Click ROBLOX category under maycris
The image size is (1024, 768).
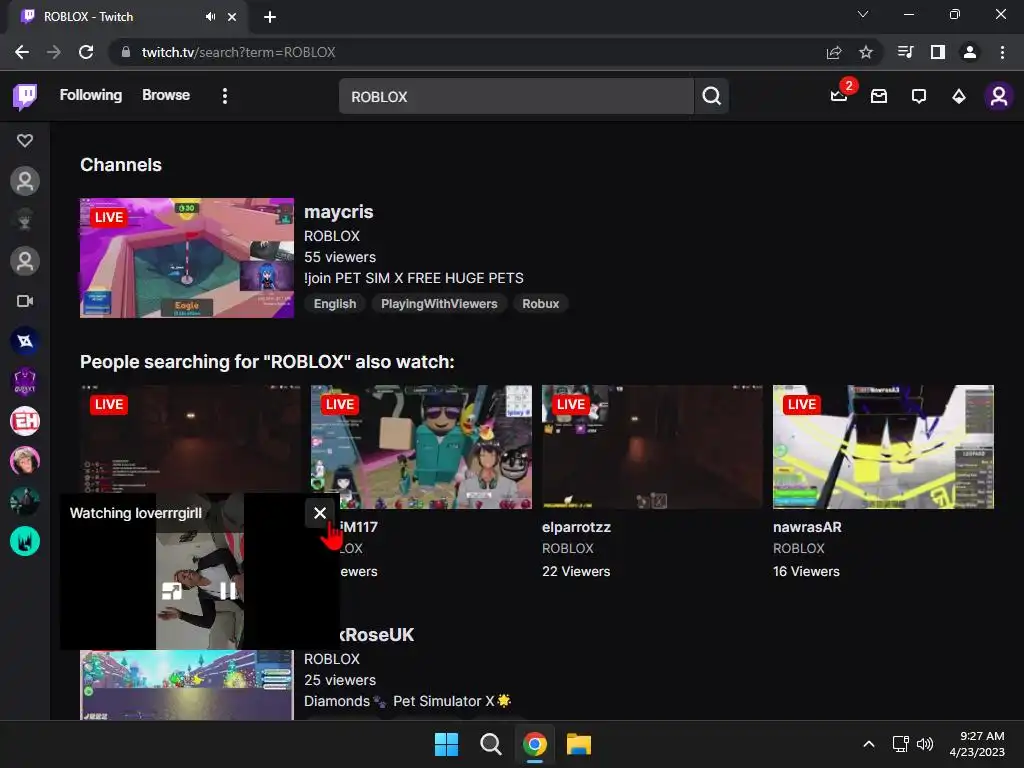point(332,236)
